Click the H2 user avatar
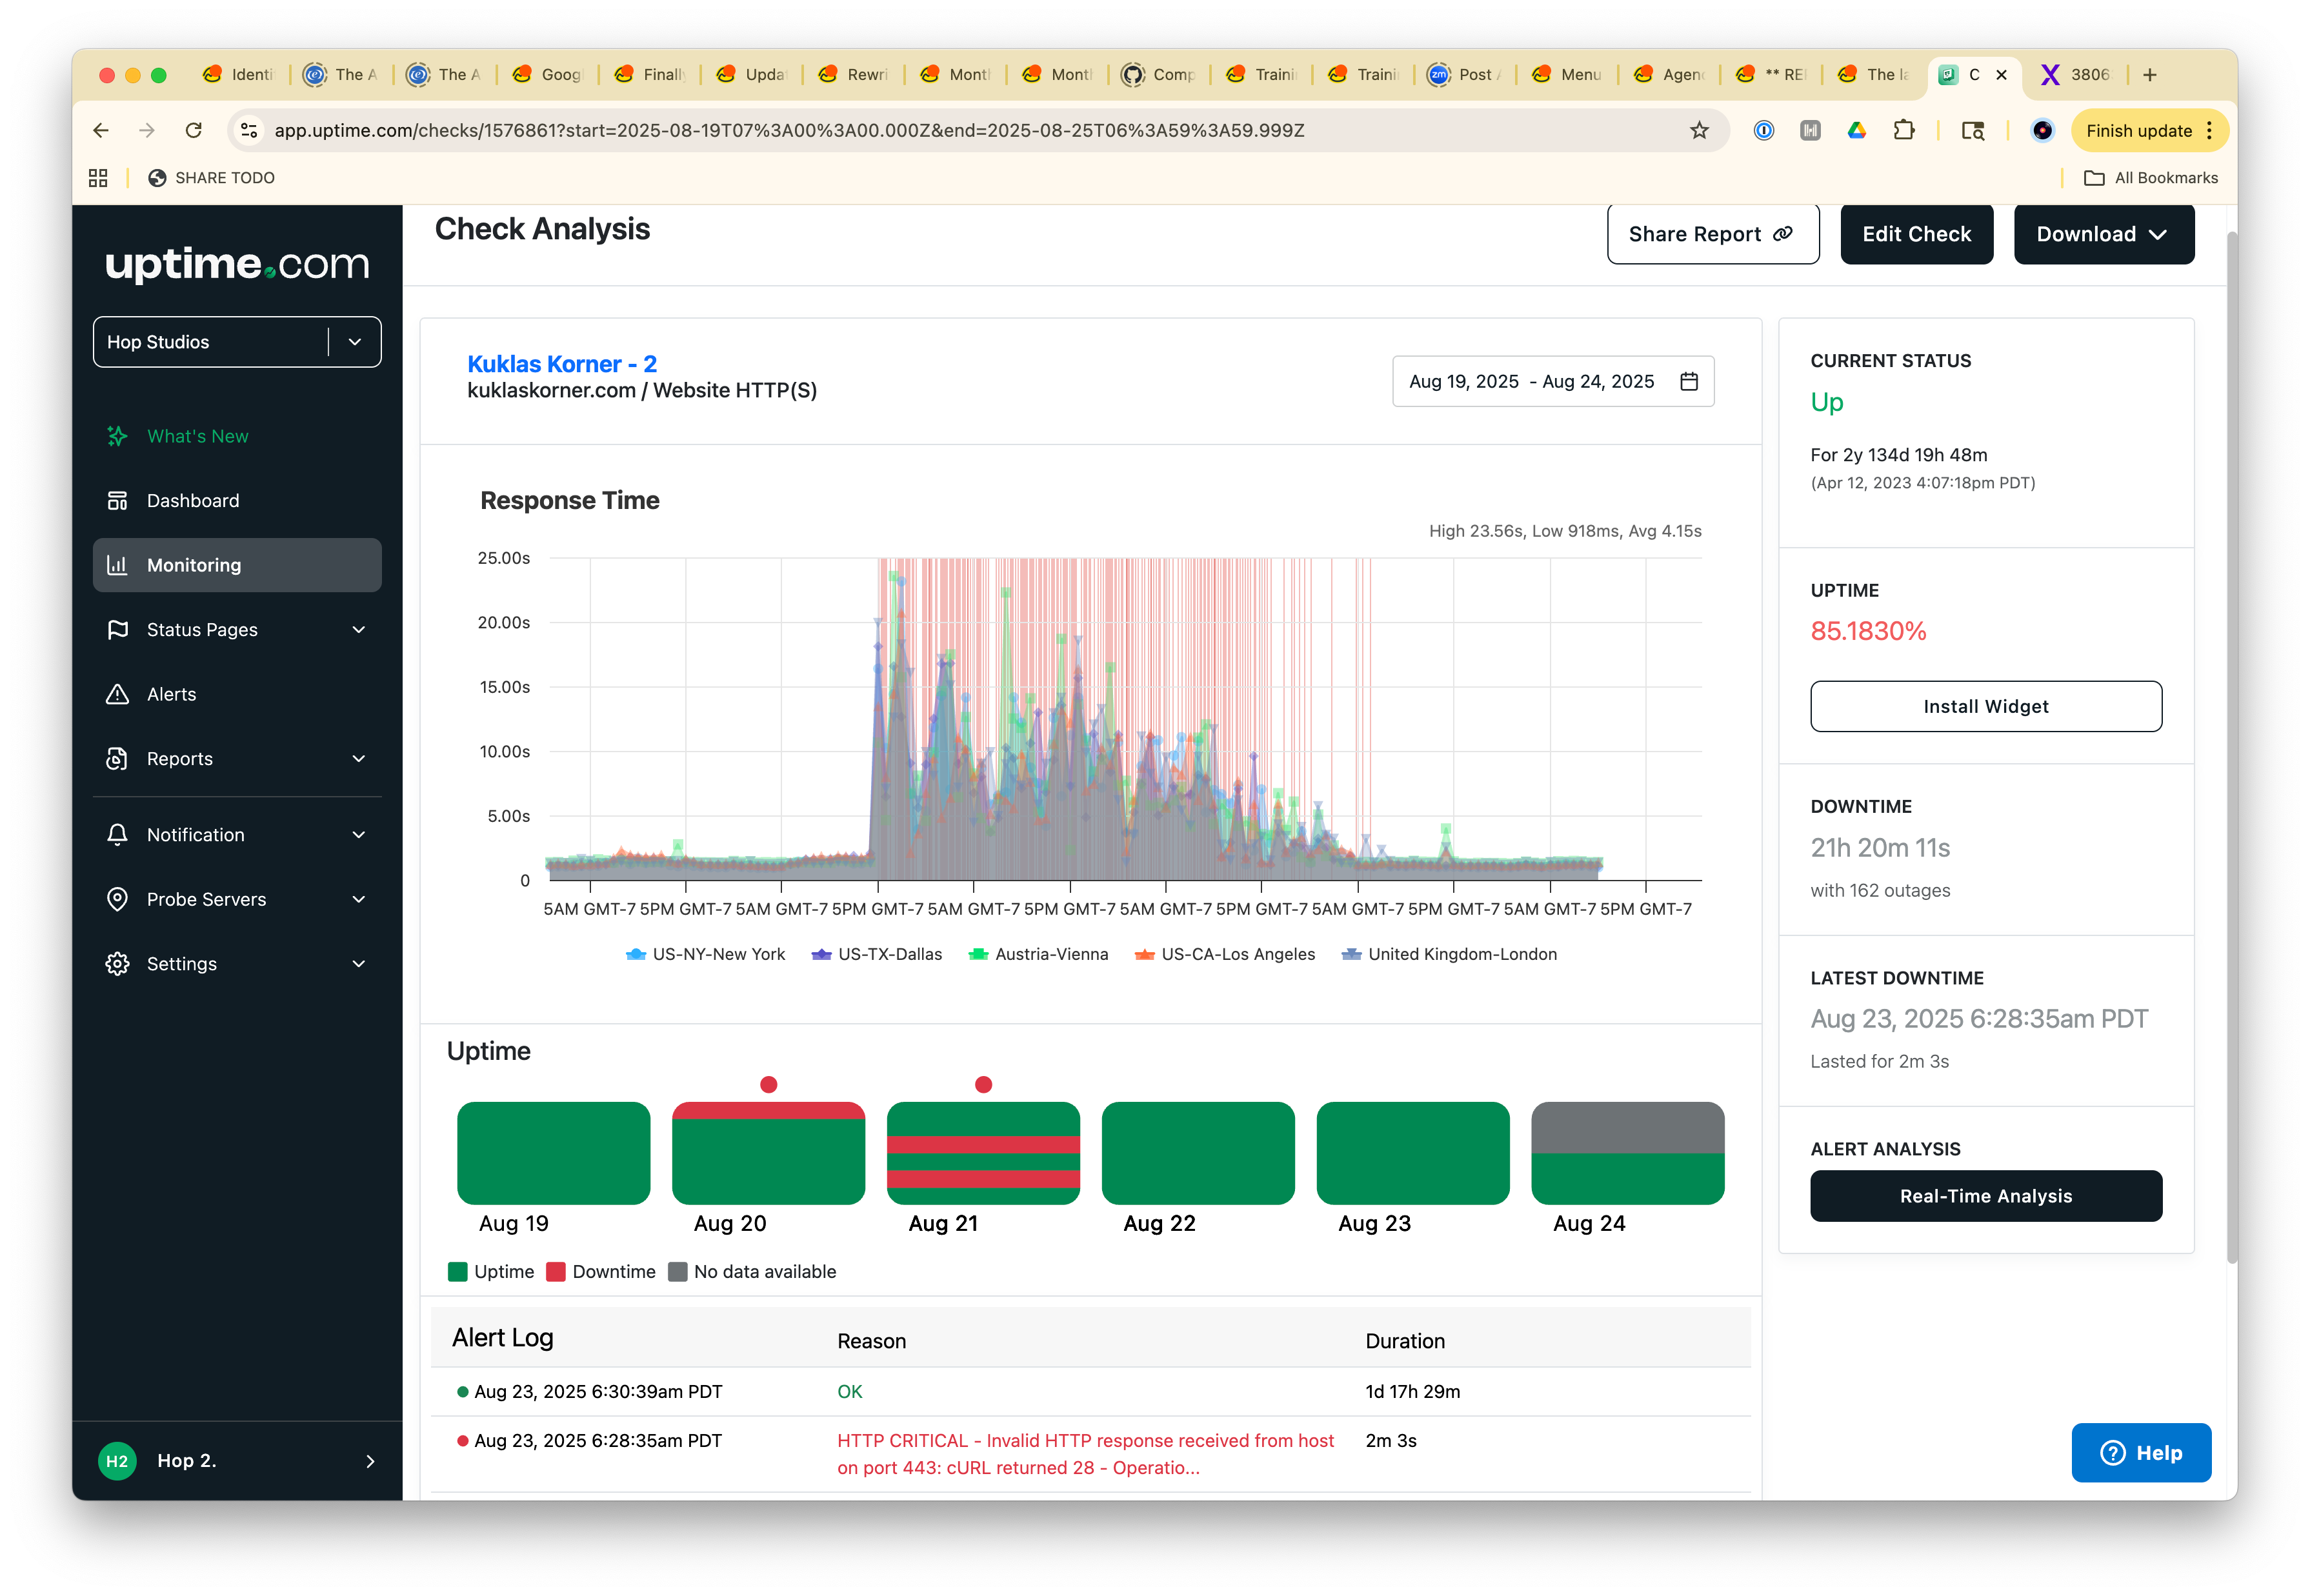Viewport: 2310px width, 1596px height. tap(118, 1461)
